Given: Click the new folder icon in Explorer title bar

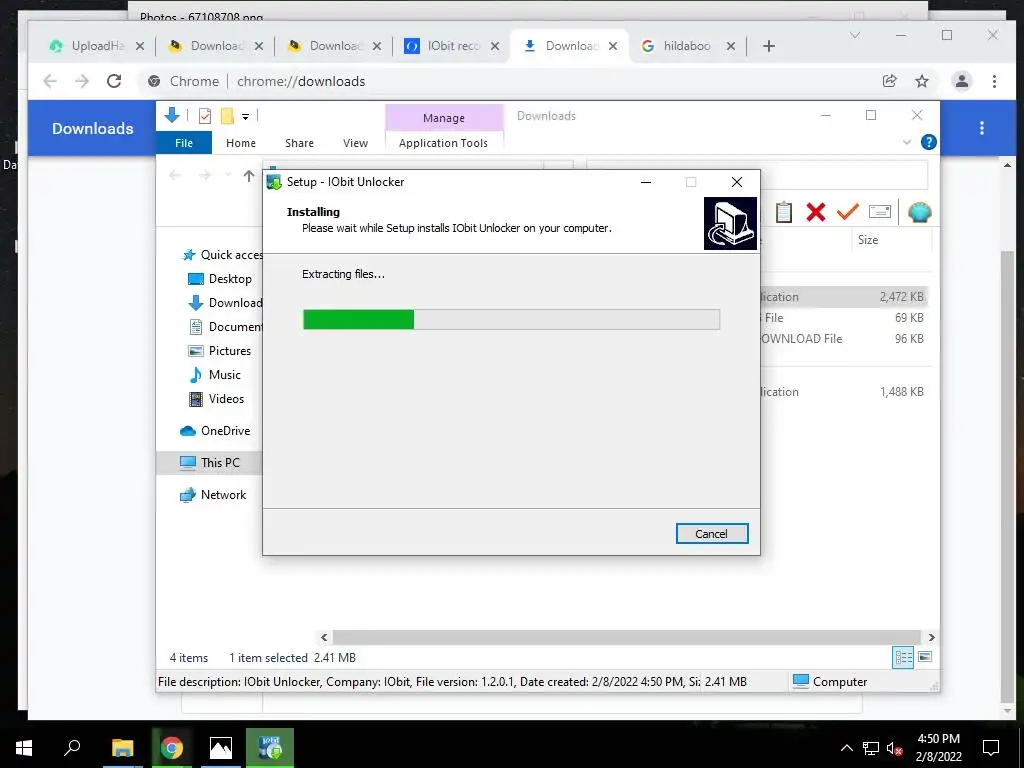Looking at the screenshot, I should point(227,116).
